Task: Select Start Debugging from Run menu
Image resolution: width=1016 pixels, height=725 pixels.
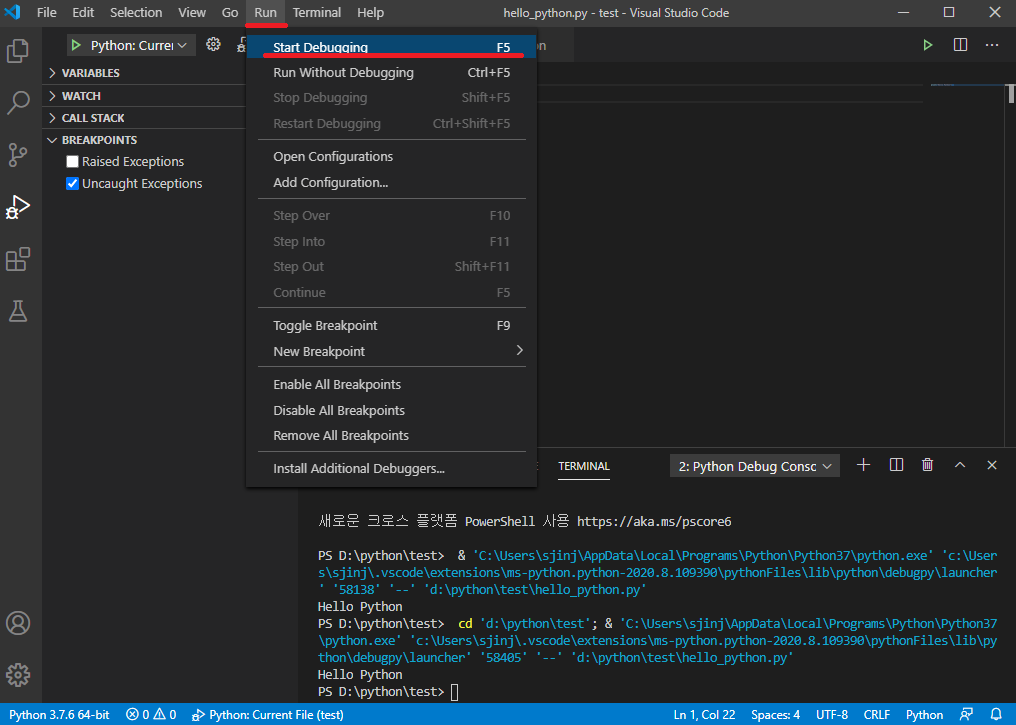Action: coord(391,47)
